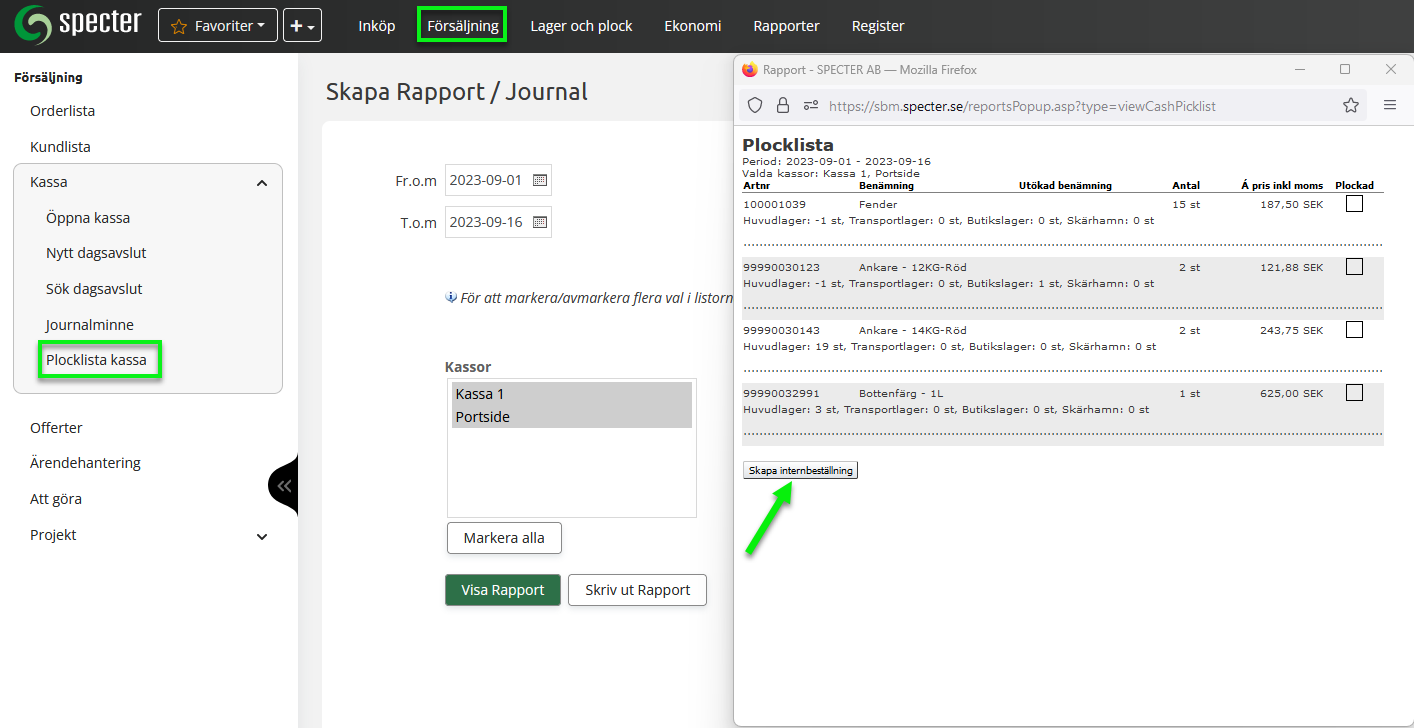Check Plockad box for Fender row
The image size is (1414, 728).
pyautogui.click(x=1354, y=204)
